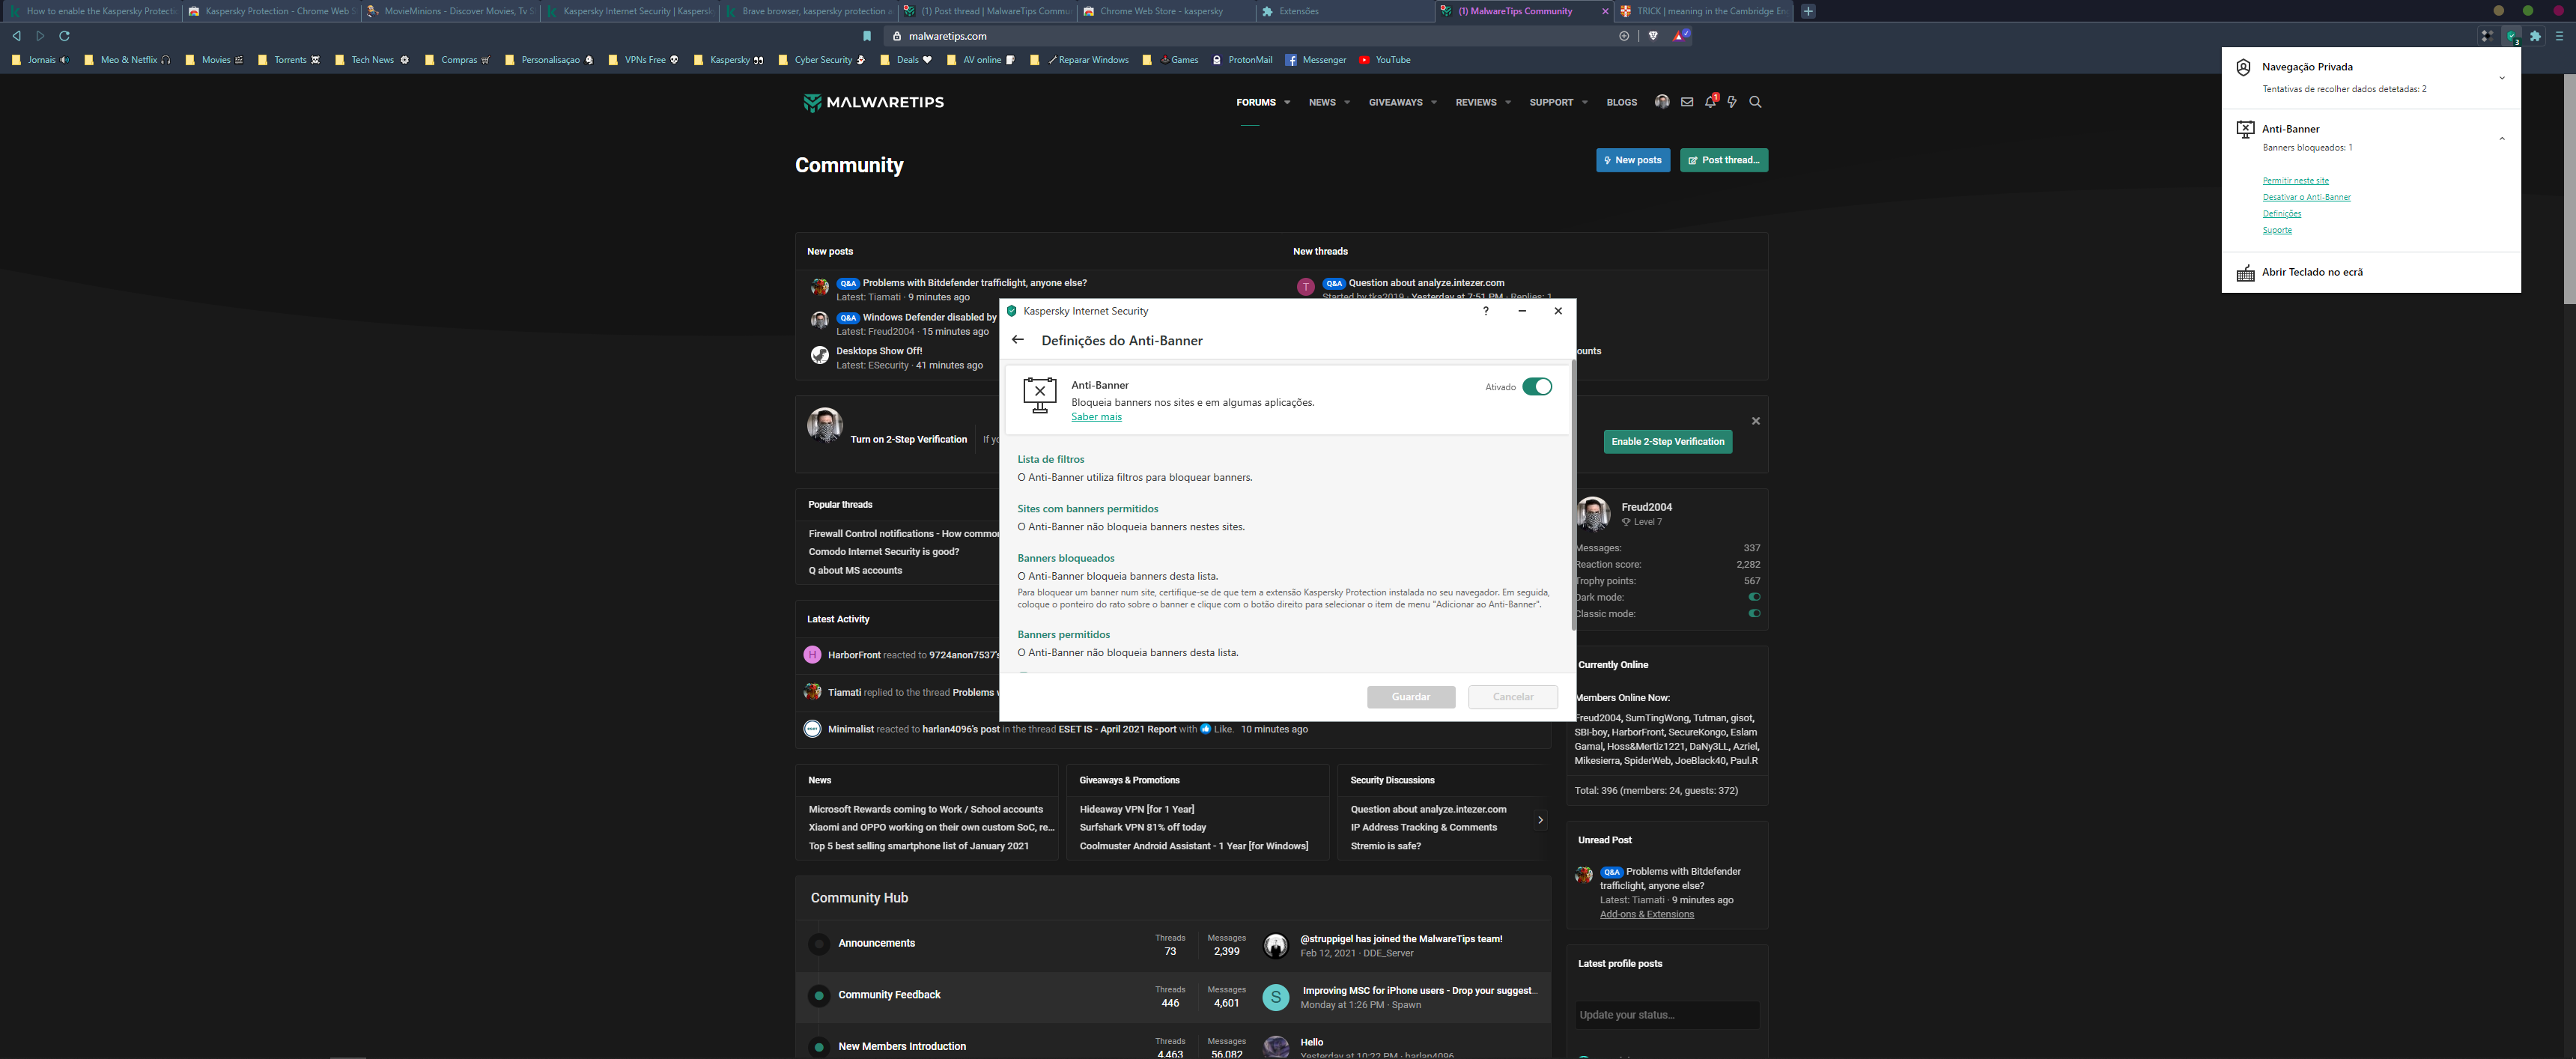This screenshot has width=2576, height=1059.
Task: Click the Enable 2-Step Verification button
Action: point(1667,441)
